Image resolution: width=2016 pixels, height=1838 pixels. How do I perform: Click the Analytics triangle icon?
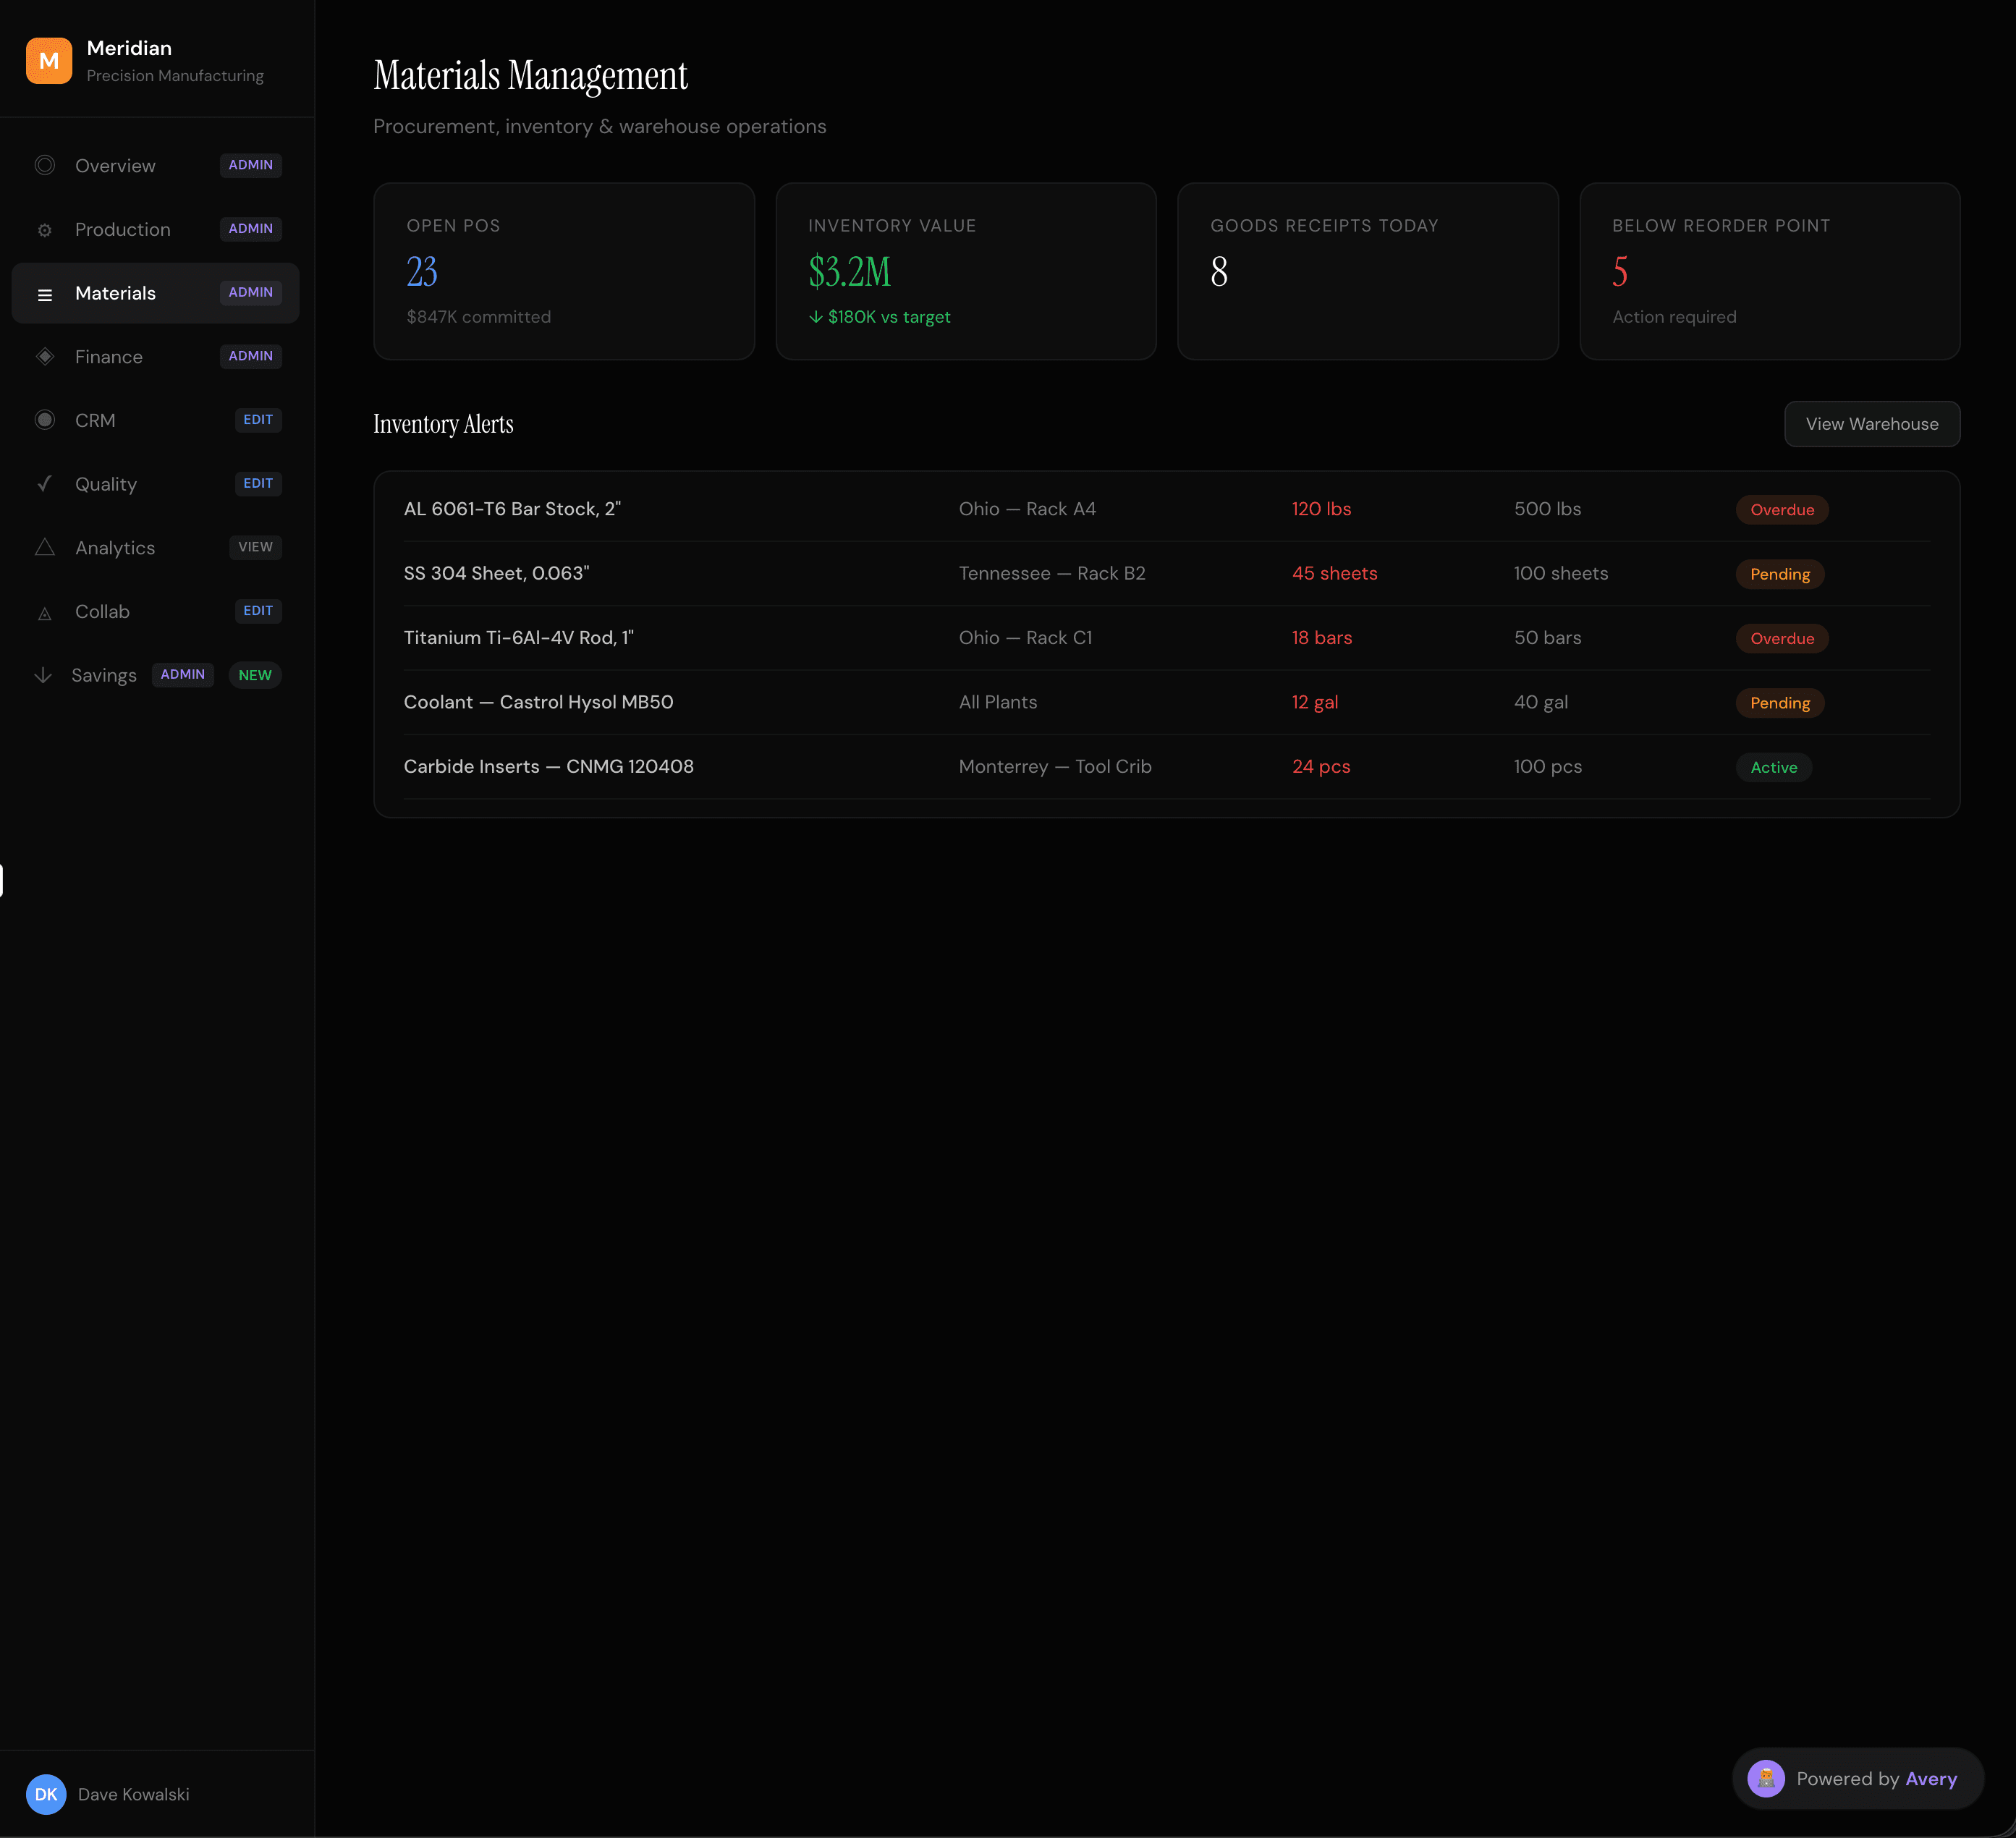click(45, 548)
